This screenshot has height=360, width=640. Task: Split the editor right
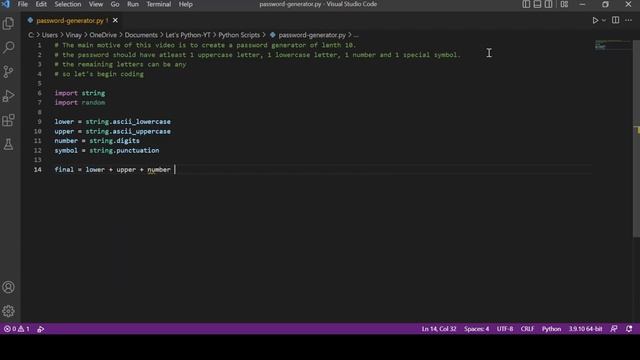[616, 20]
